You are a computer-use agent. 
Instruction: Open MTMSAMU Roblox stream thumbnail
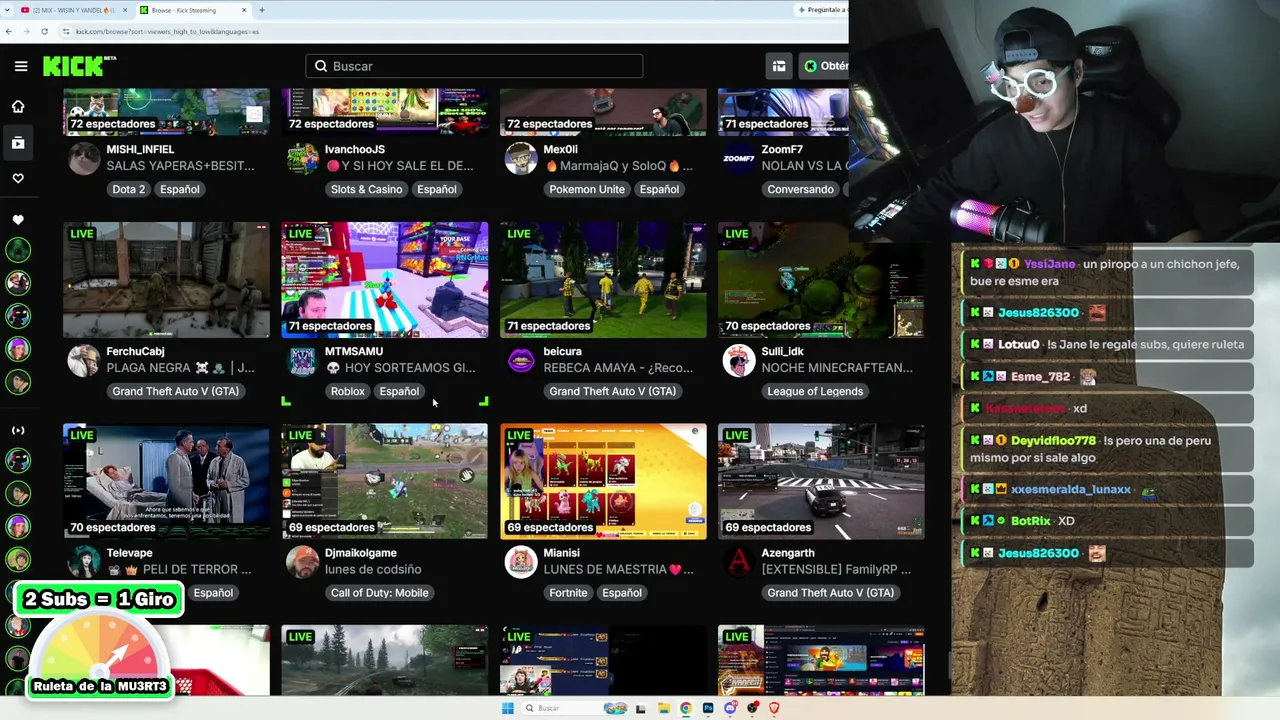coord(385,280)
